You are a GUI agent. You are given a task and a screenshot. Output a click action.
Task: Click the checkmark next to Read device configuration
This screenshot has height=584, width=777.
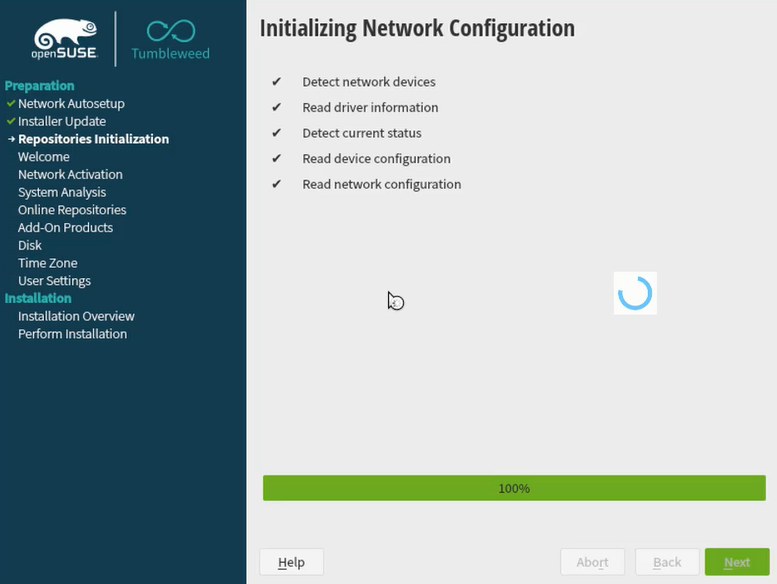pos(277,159)
